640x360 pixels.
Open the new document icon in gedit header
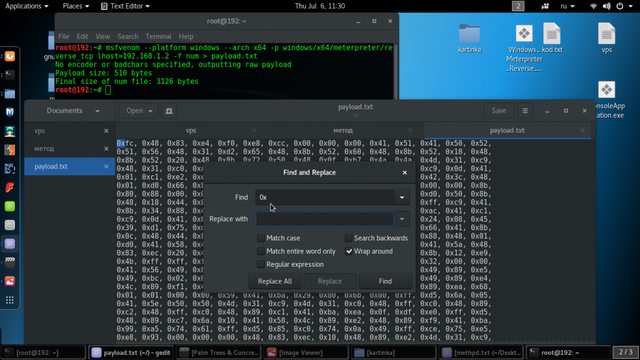[x=169, y=111]
